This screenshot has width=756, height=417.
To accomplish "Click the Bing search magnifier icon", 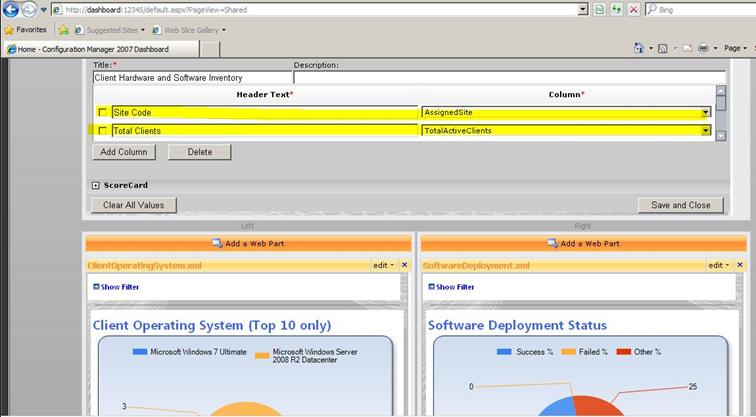I will [651, 9].
